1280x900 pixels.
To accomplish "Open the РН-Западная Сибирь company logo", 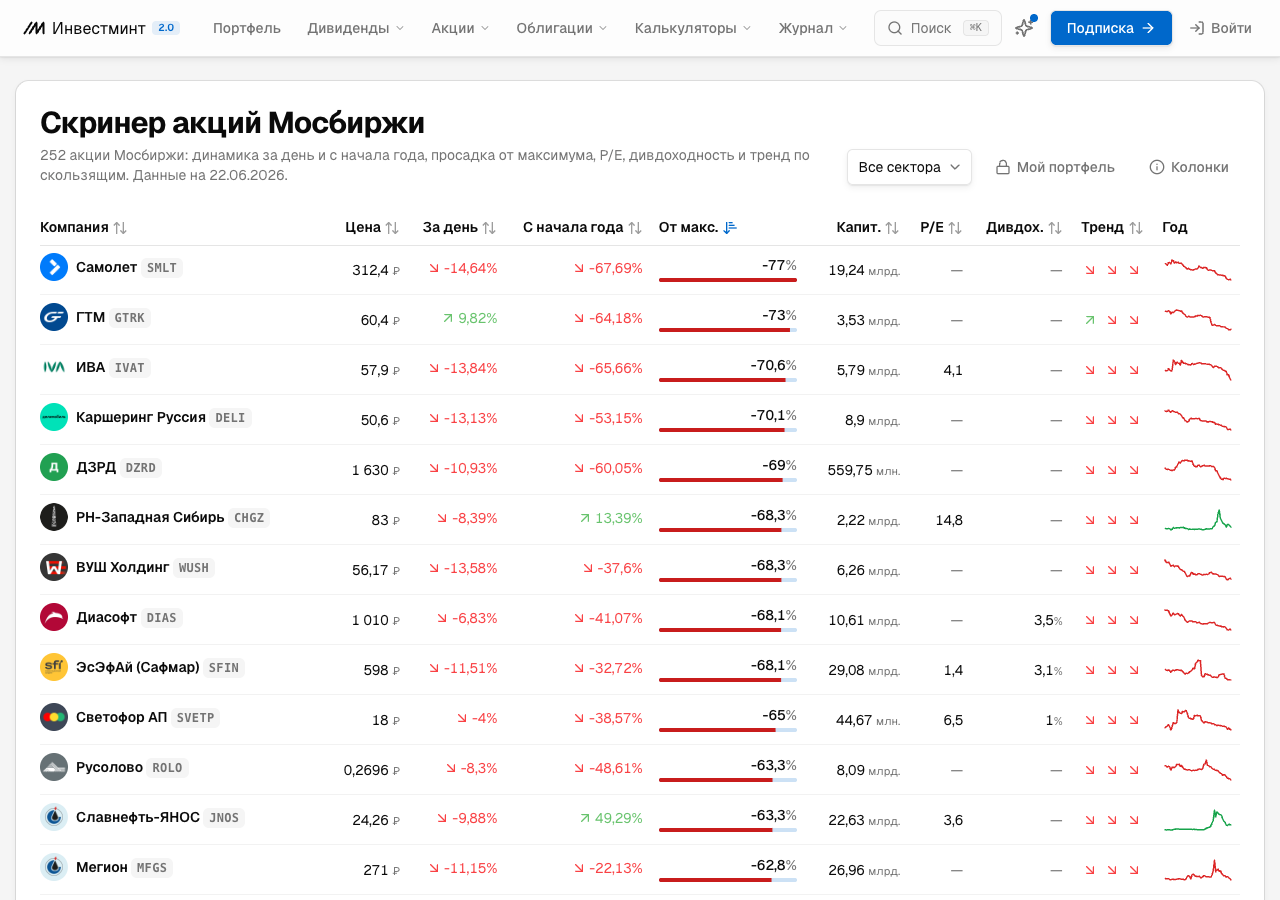I will pyautogui.click(x=54, y=517).
